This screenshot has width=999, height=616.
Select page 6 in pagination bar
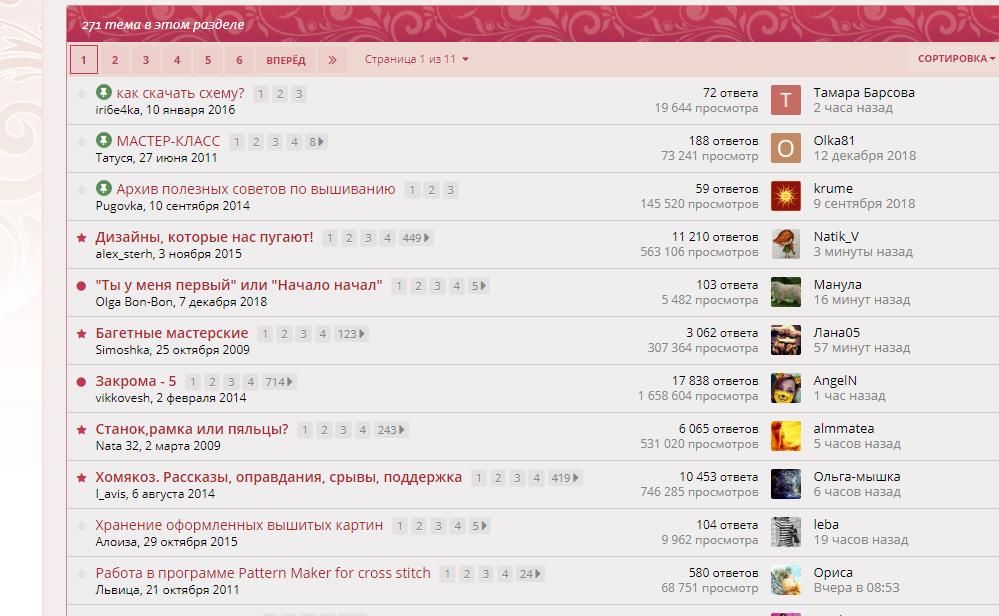point(239,60)
